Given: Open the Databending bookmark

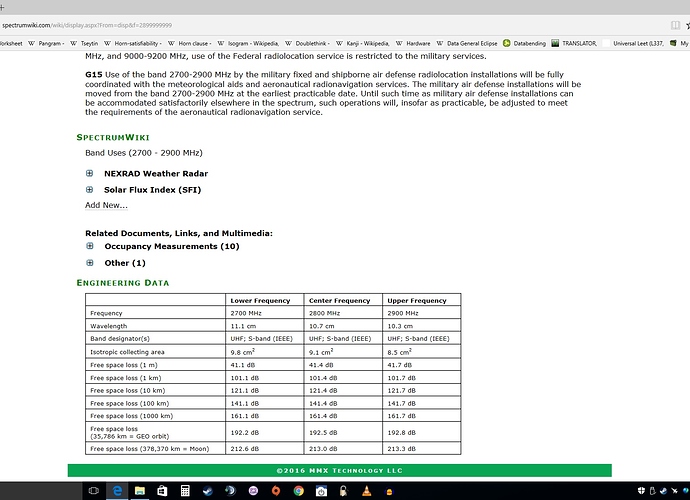Looking at the screenshot, I should point(529,43).
